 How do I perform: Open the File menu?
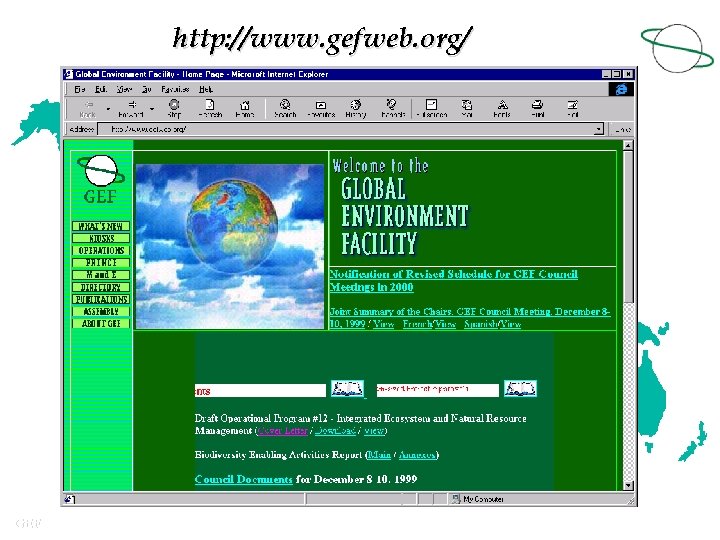click(80, 89)
